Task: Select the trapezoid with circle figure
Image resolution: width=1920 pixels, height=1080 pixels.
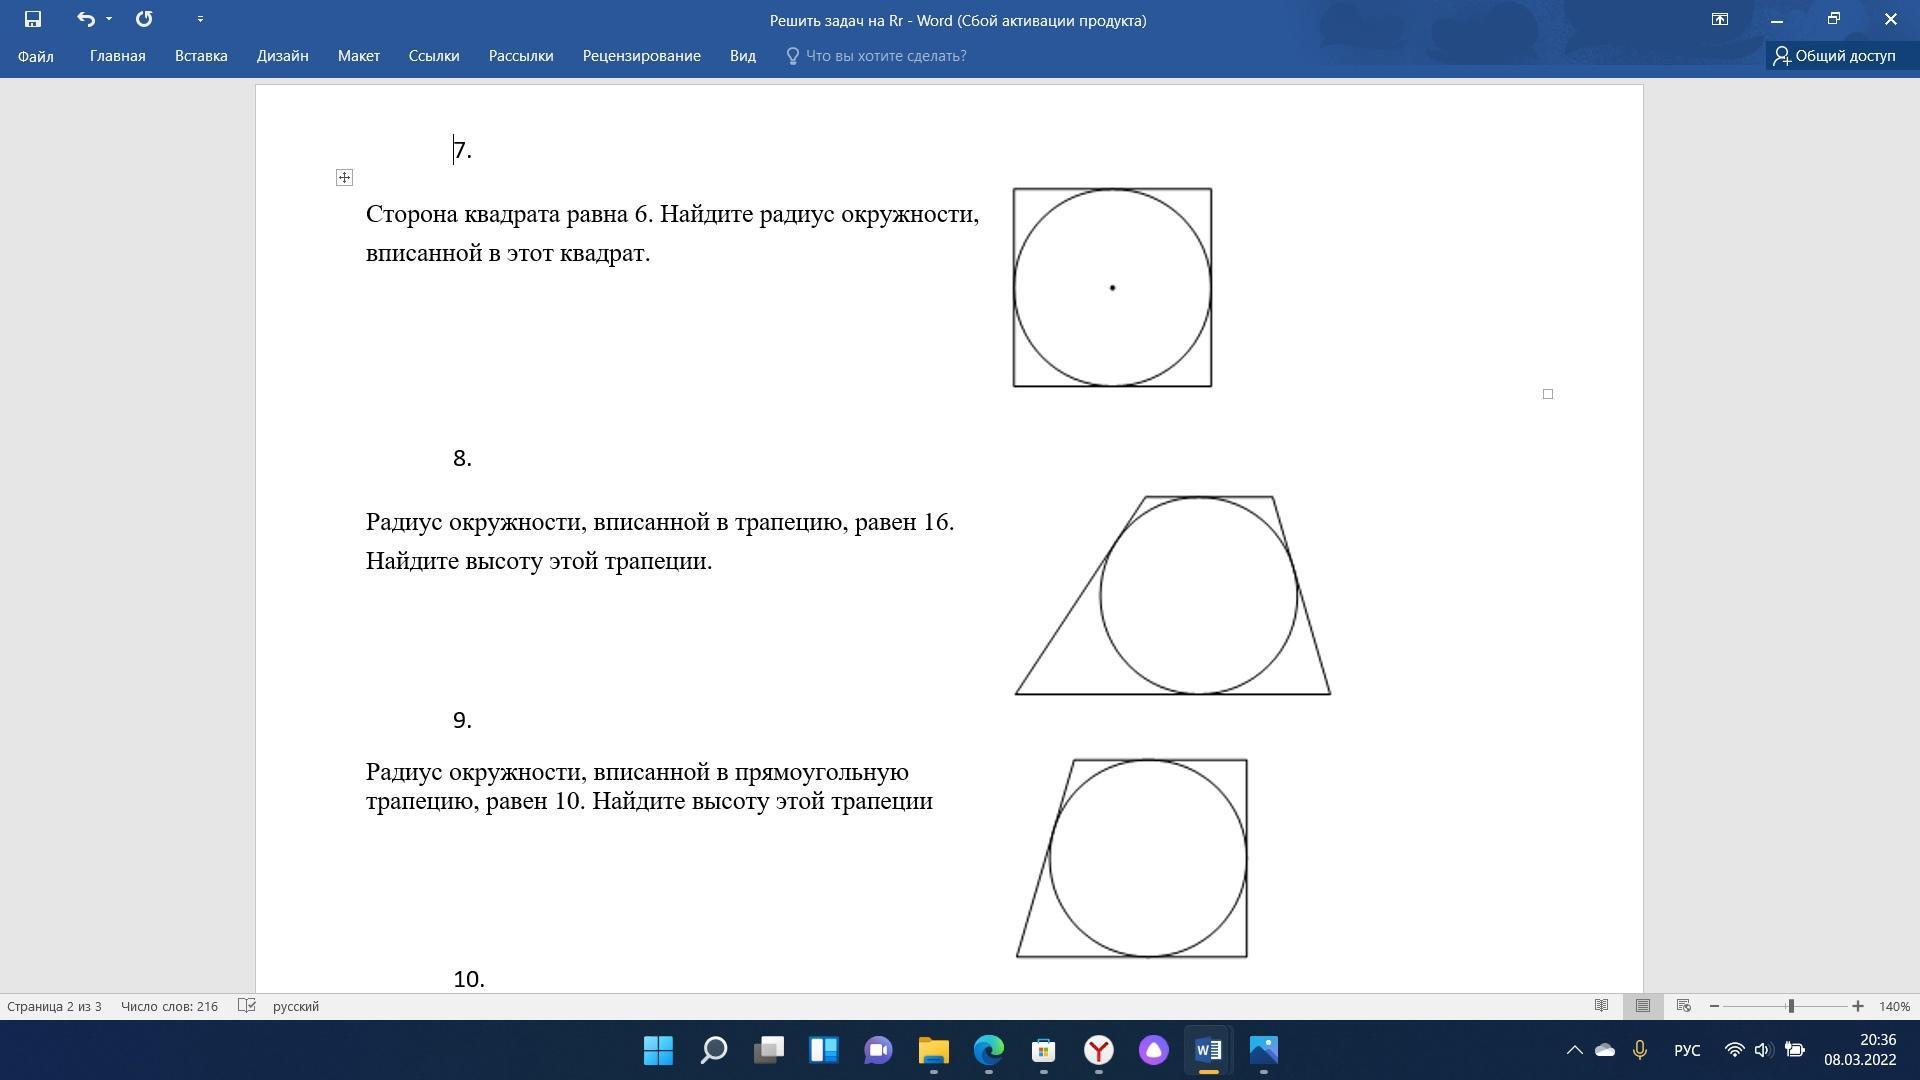Action: 1173,595
